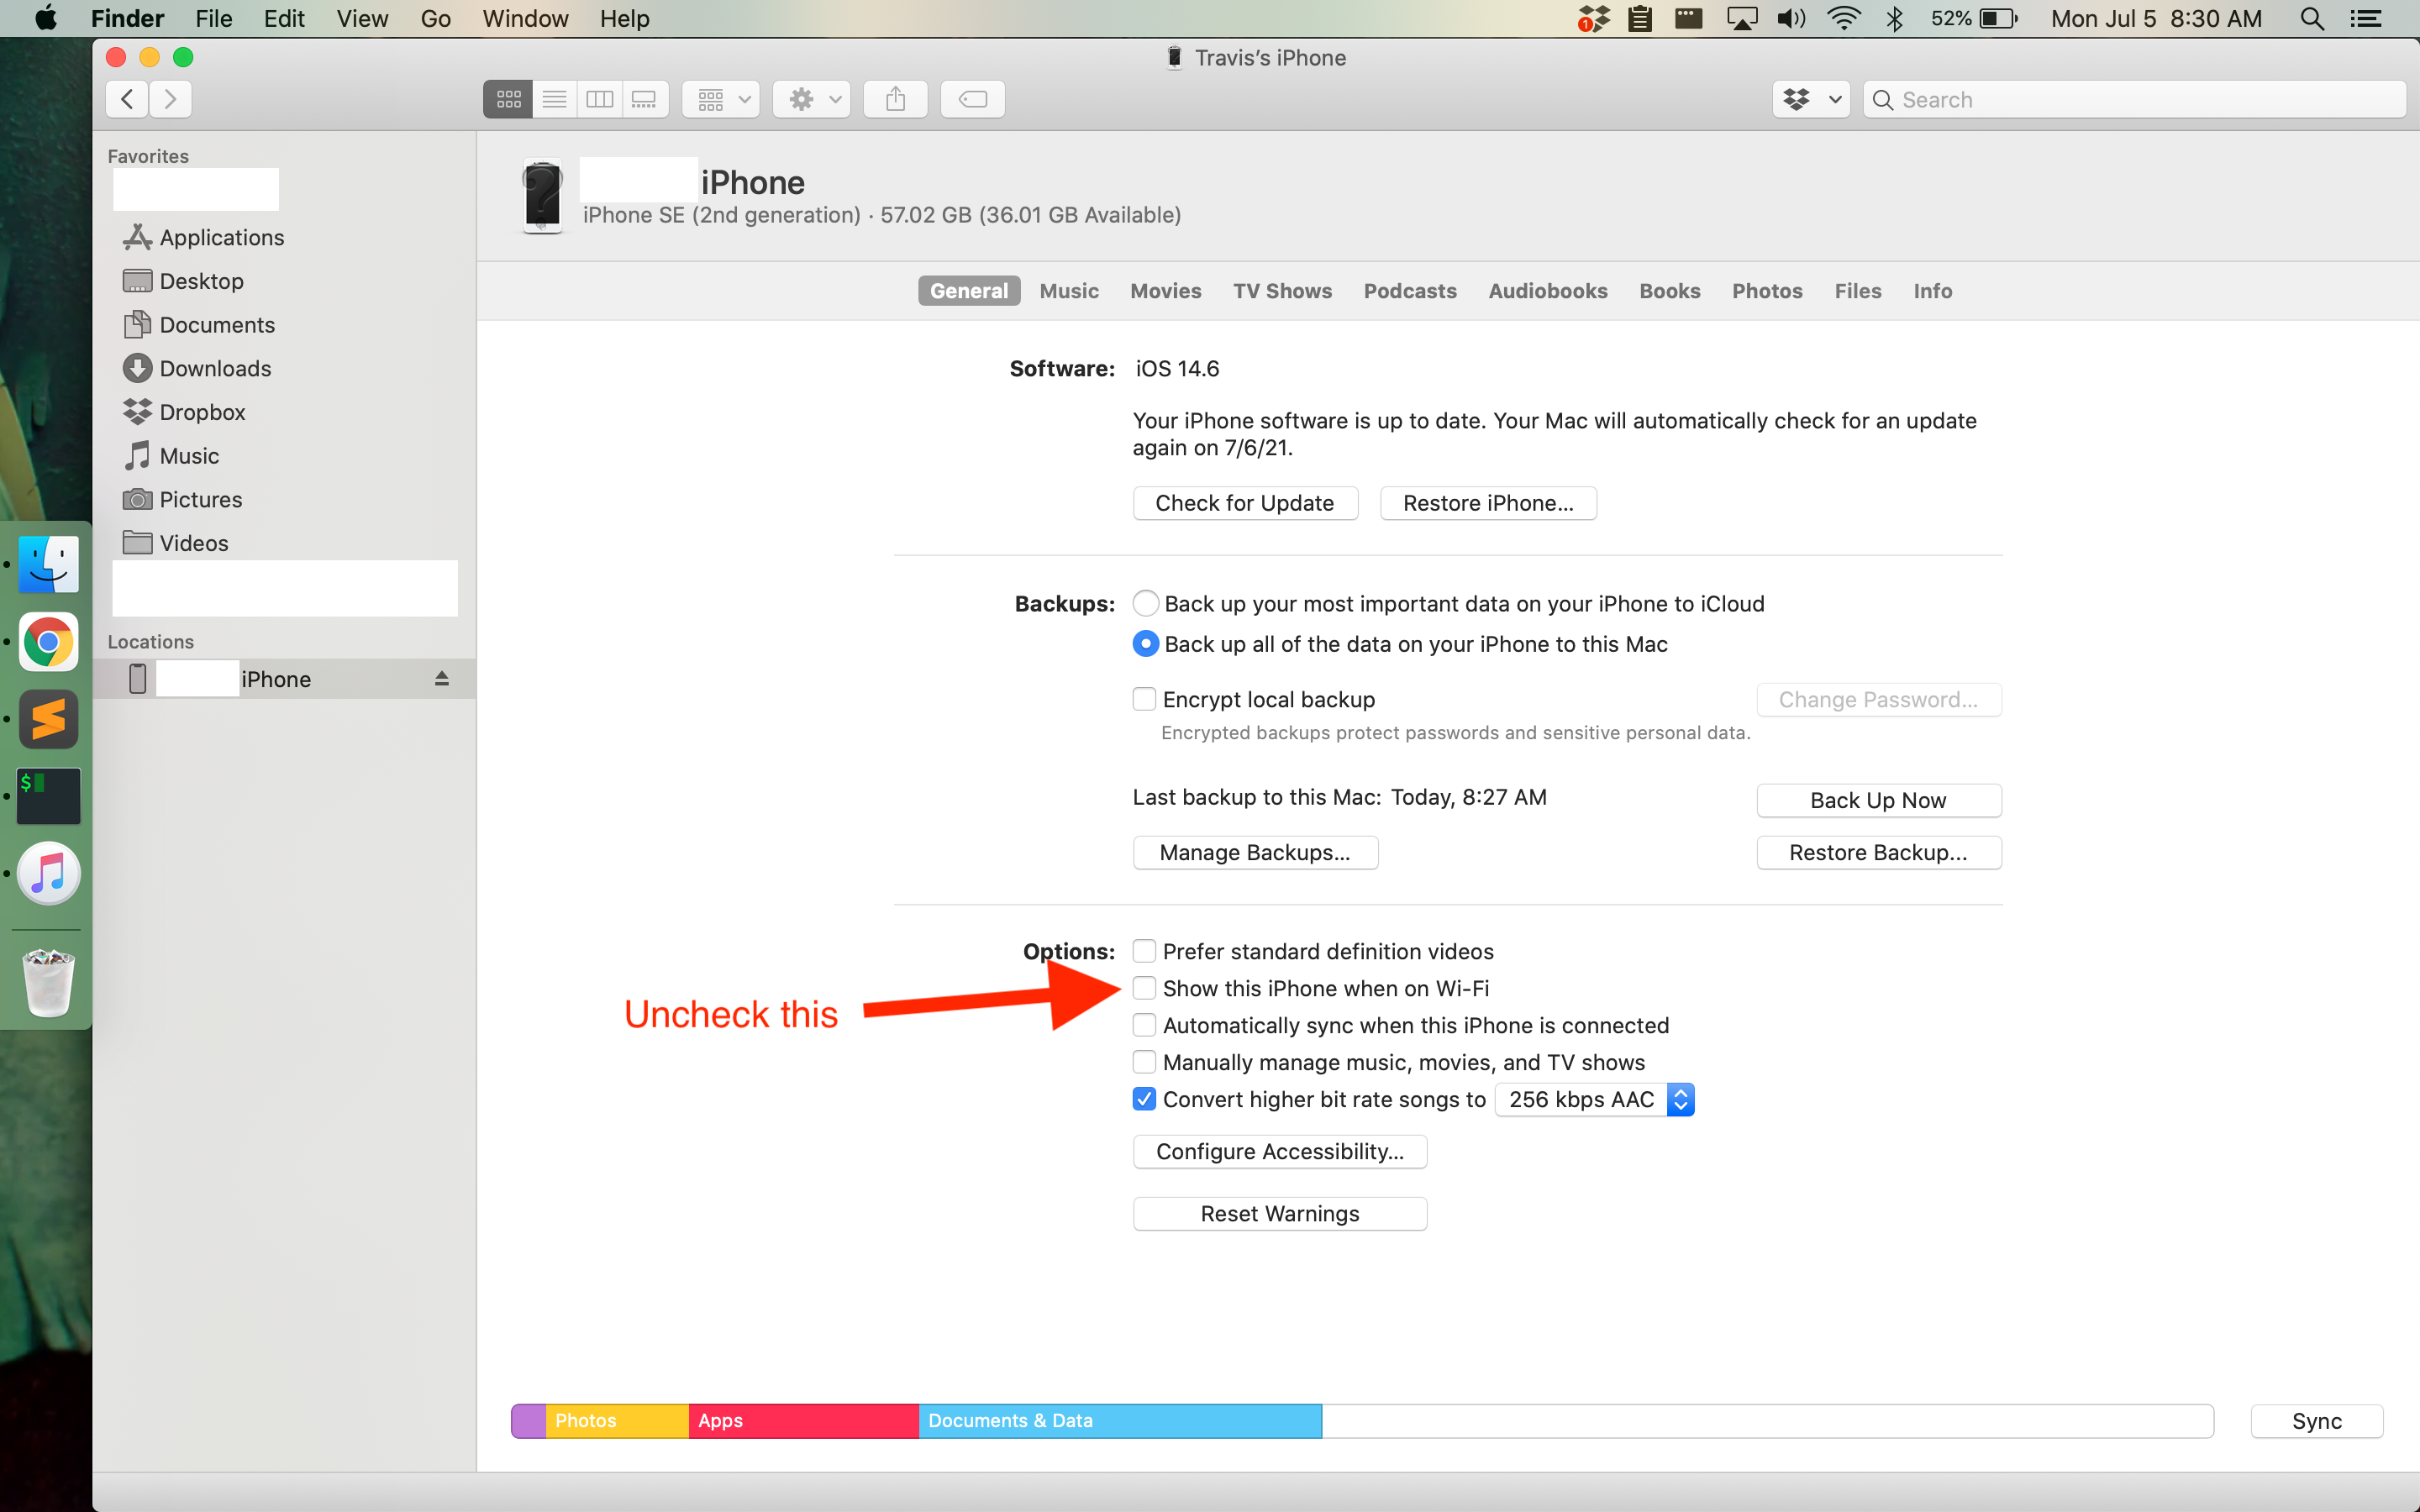Click the Edit Tags toolbar icon
This screenshot has width=2420, height=1512.
tap(972, 99)
